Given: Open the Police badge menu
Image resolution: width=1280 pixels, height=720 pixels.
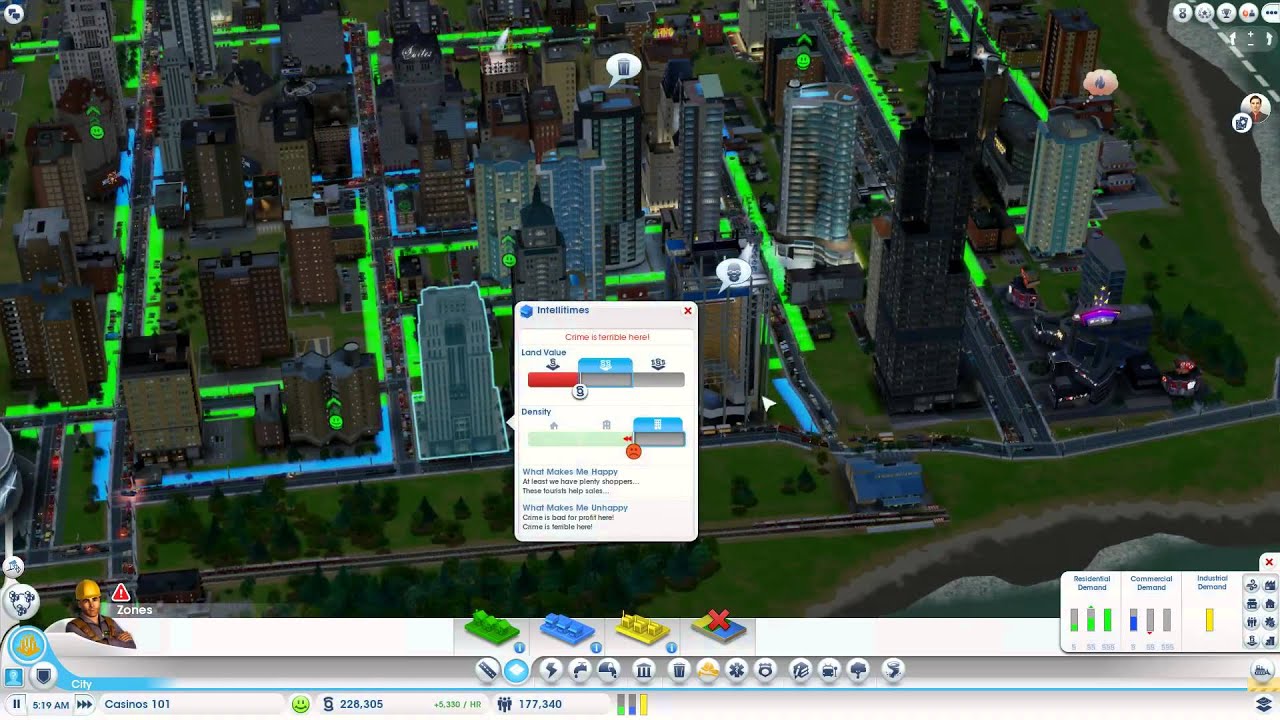Looking at the screenshot, I should click(x=766, y=670).
